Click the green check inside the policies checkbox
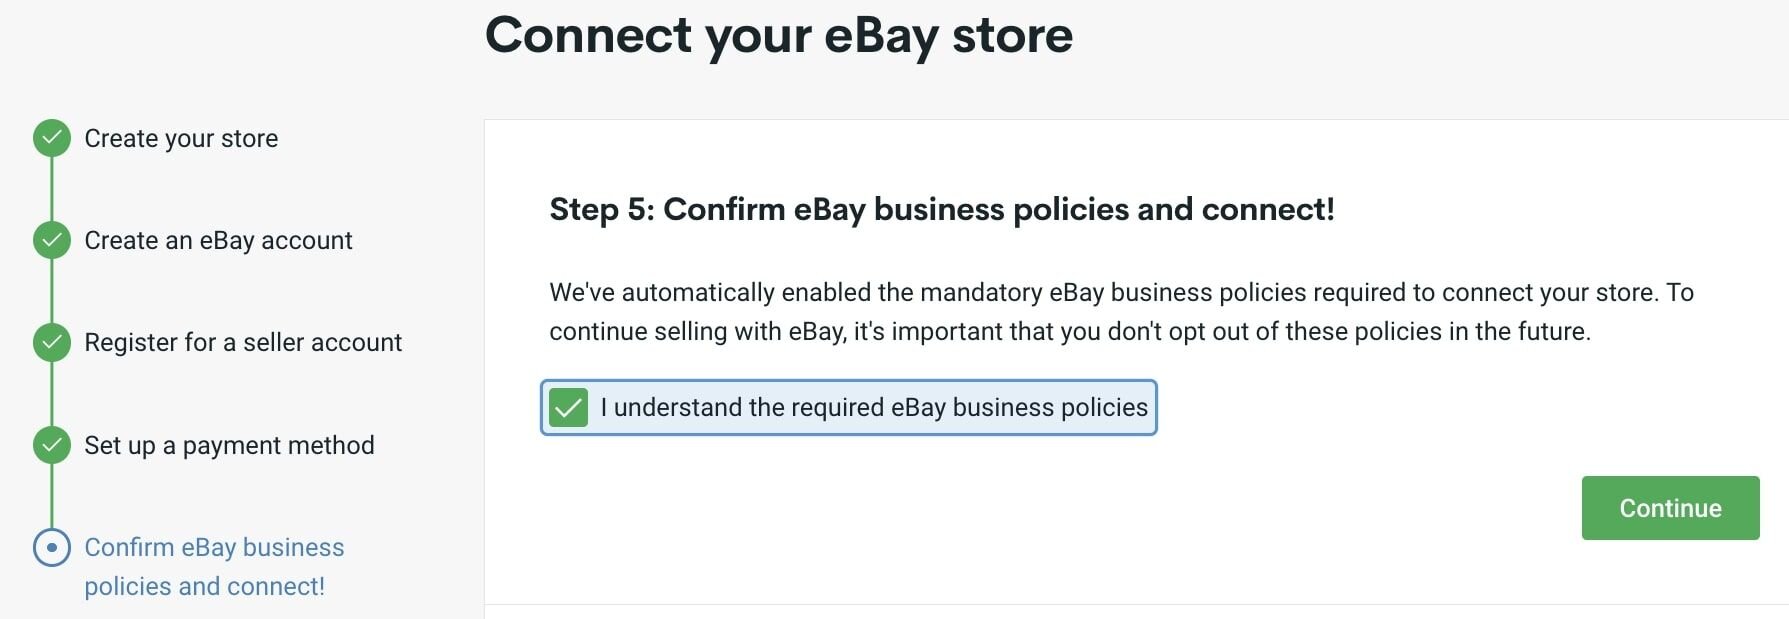The image size is (1789, 619). pyautogui.click(x=569, y=408)
